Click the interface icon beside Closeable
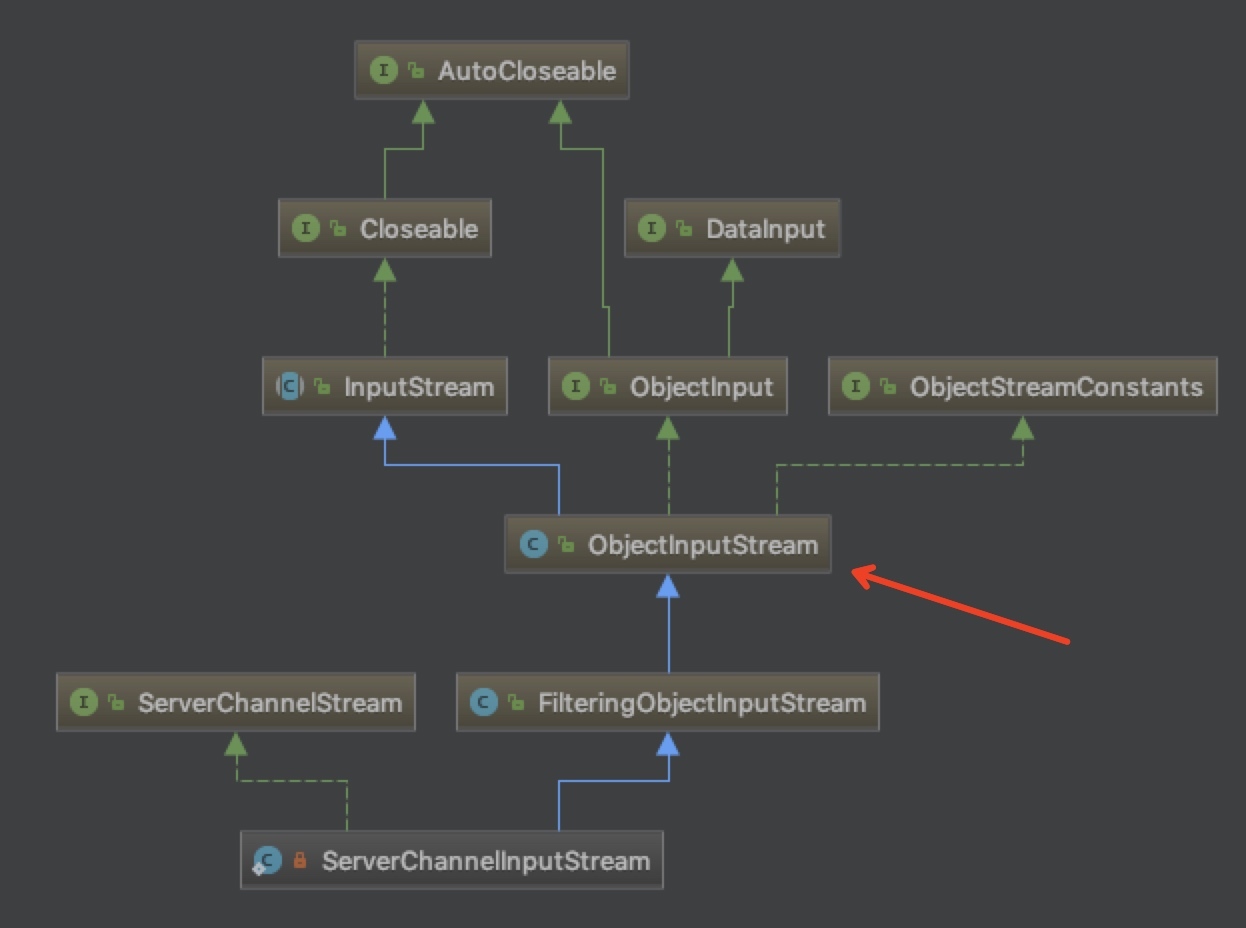 (305, 228)
